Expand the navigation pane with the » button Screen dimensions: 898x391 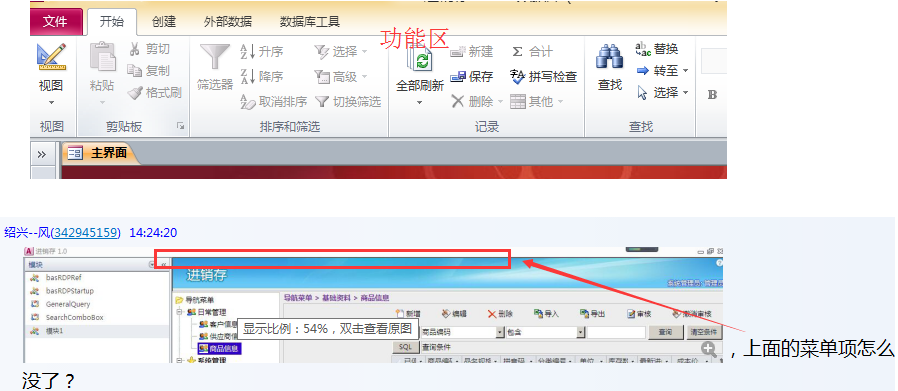tap(41, 154)
